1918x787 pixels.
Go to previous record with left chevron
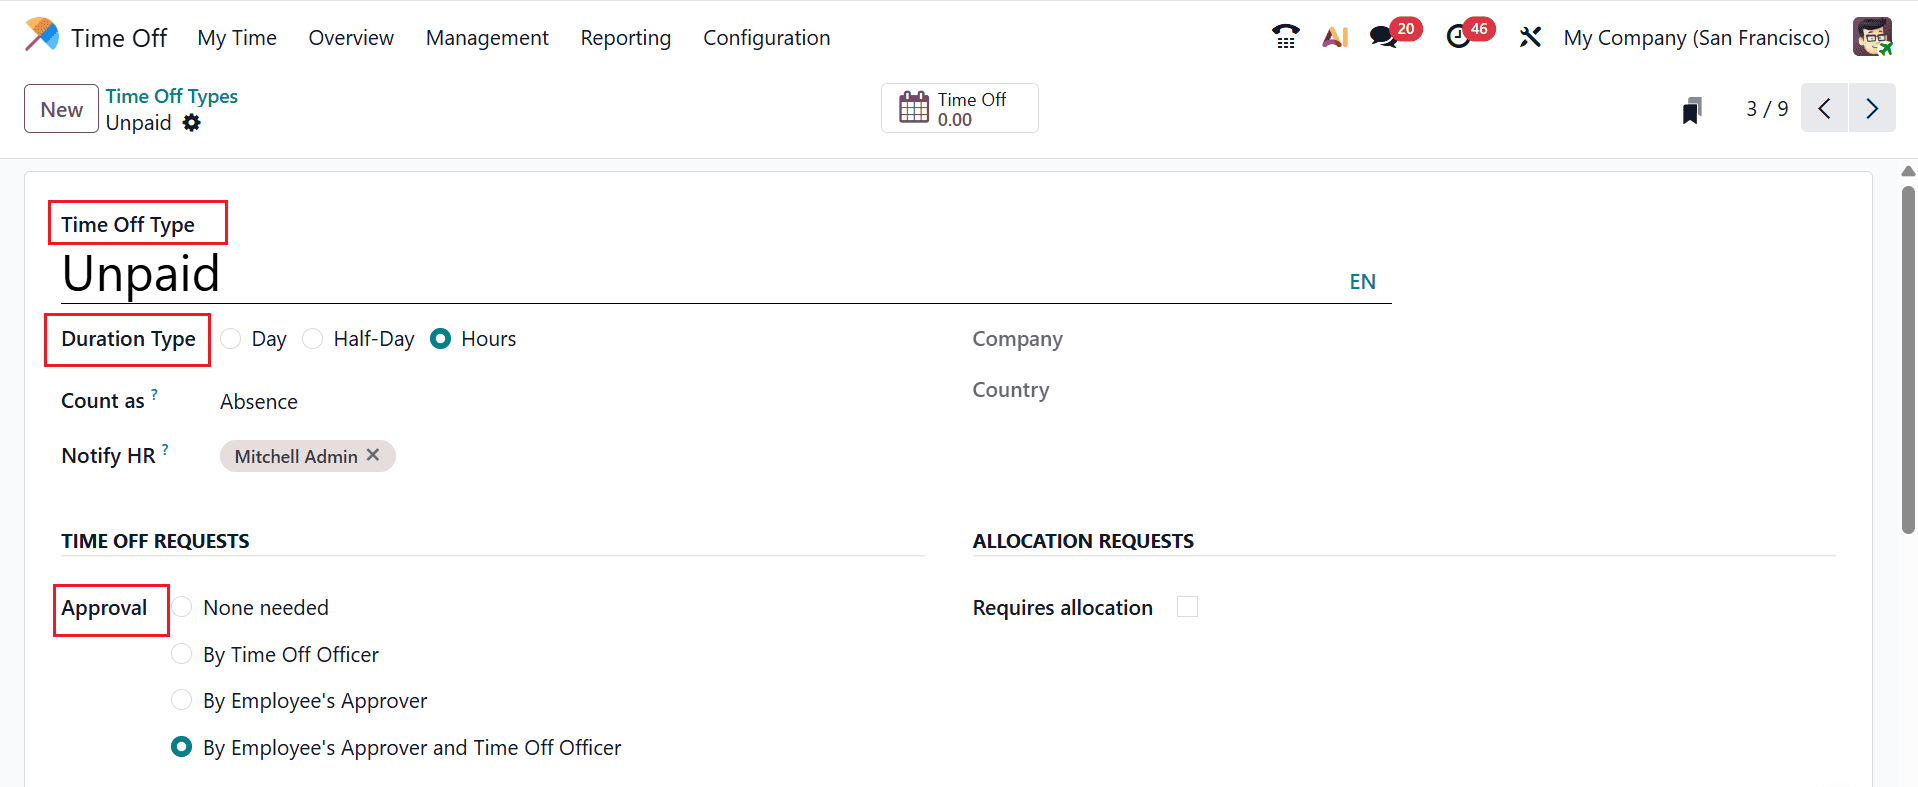1824,108
